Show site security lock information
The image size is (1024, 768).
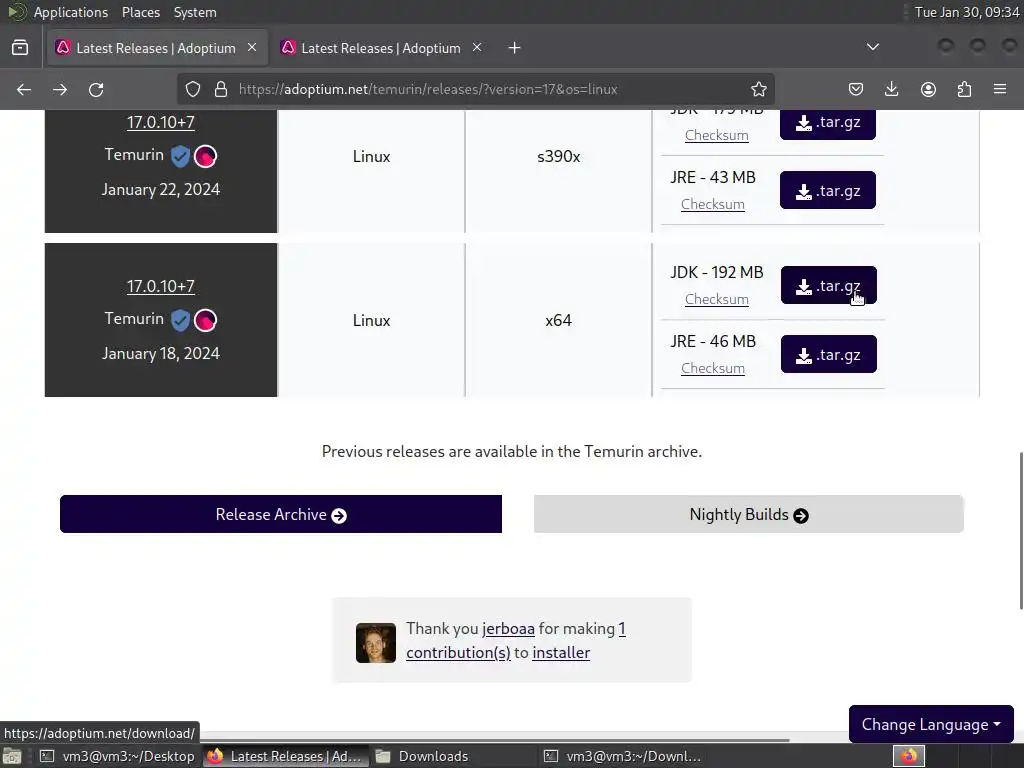point(221,89)
